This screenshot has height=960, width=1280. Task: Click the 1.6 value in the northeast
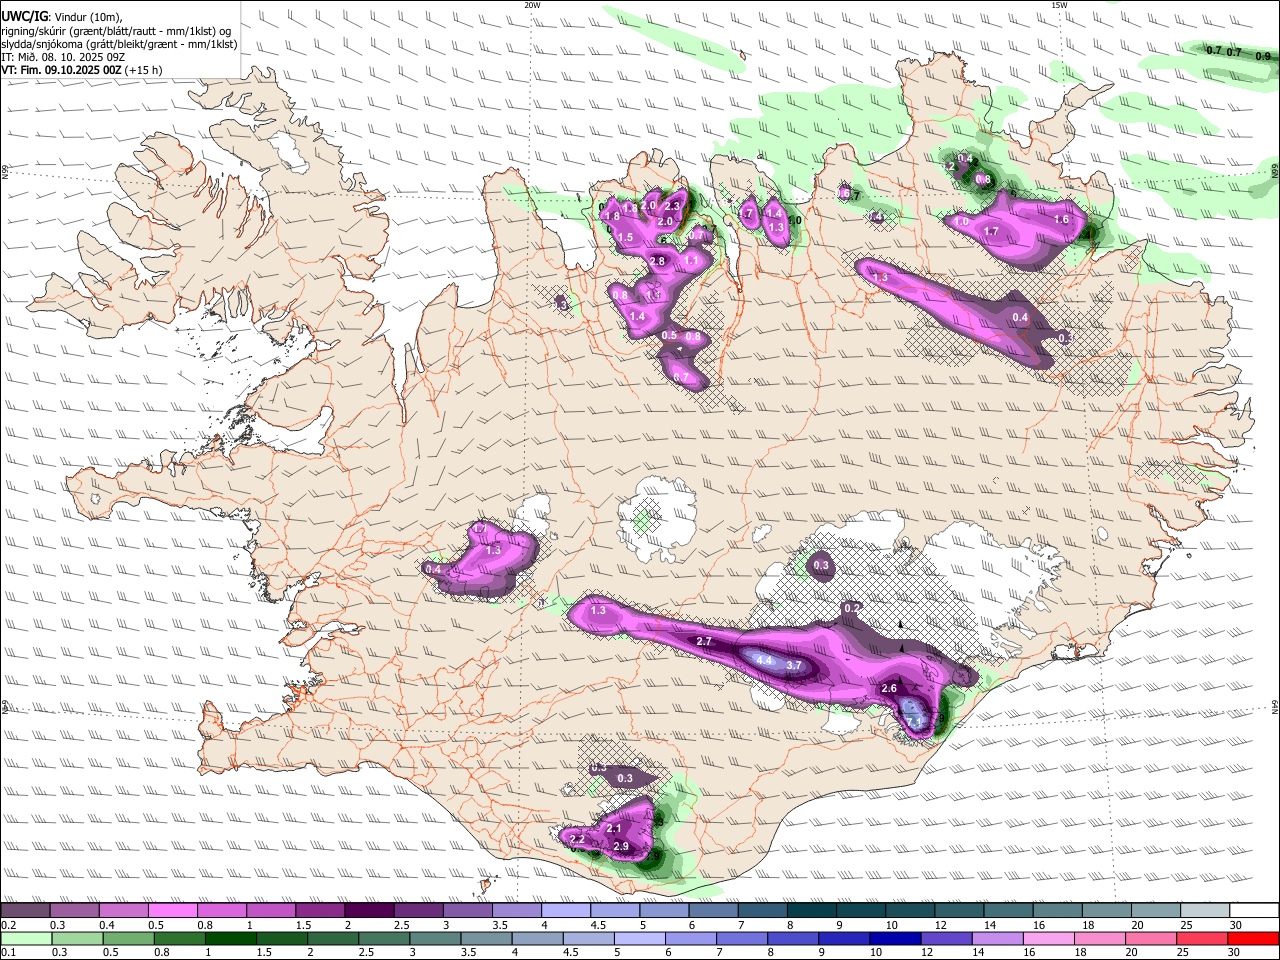pos(1062,219)
